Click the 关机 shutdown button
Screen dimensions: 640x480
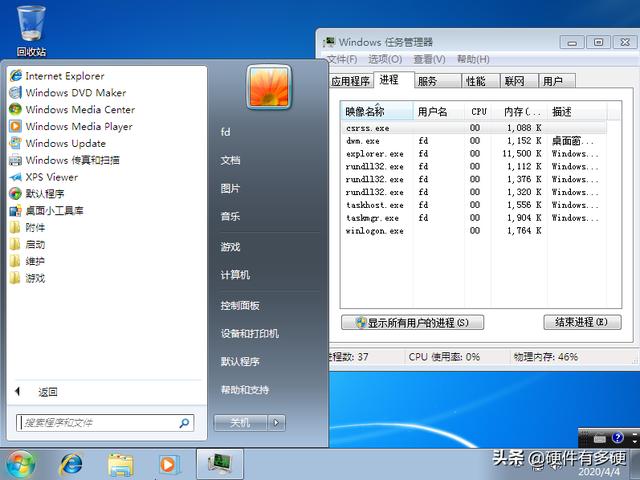coord(240,422)
